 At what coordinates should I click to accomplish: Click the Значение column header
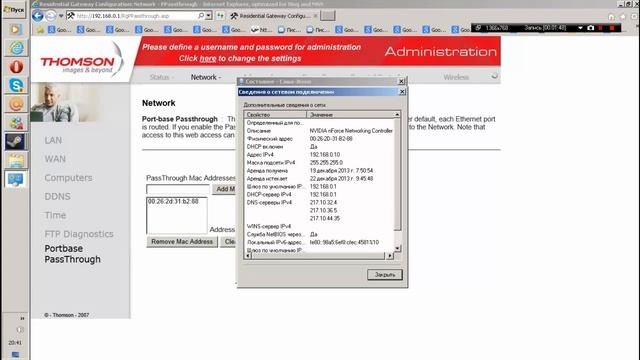(350, 115)
